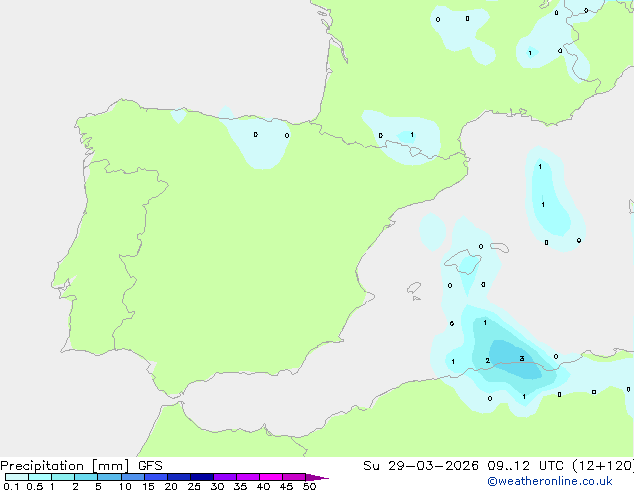Screen dimensions: 634x490
Task: Click the 'Precipitation [mm]' title text
Action: point(65,466)
